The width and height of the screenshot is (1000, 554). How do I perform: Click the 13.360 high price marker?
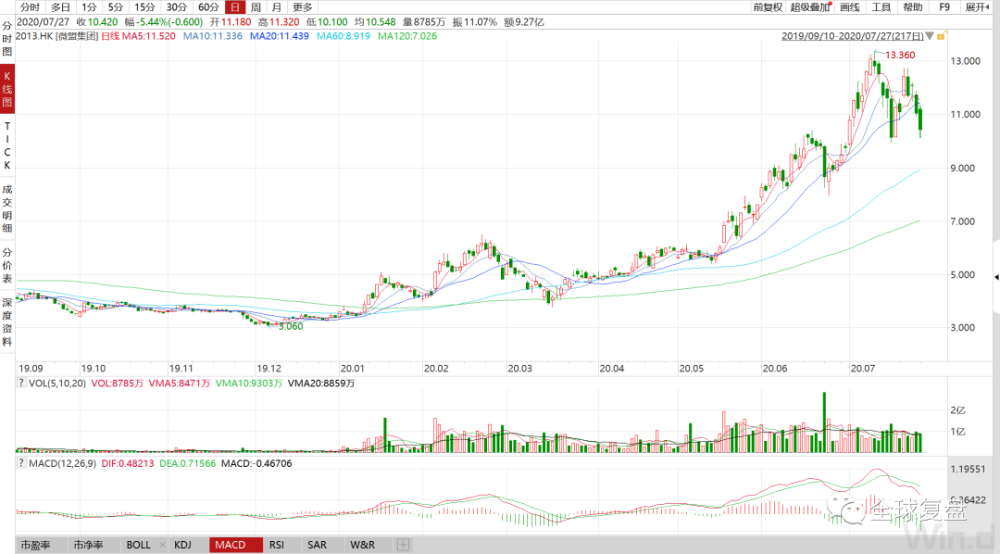[900, 55]
